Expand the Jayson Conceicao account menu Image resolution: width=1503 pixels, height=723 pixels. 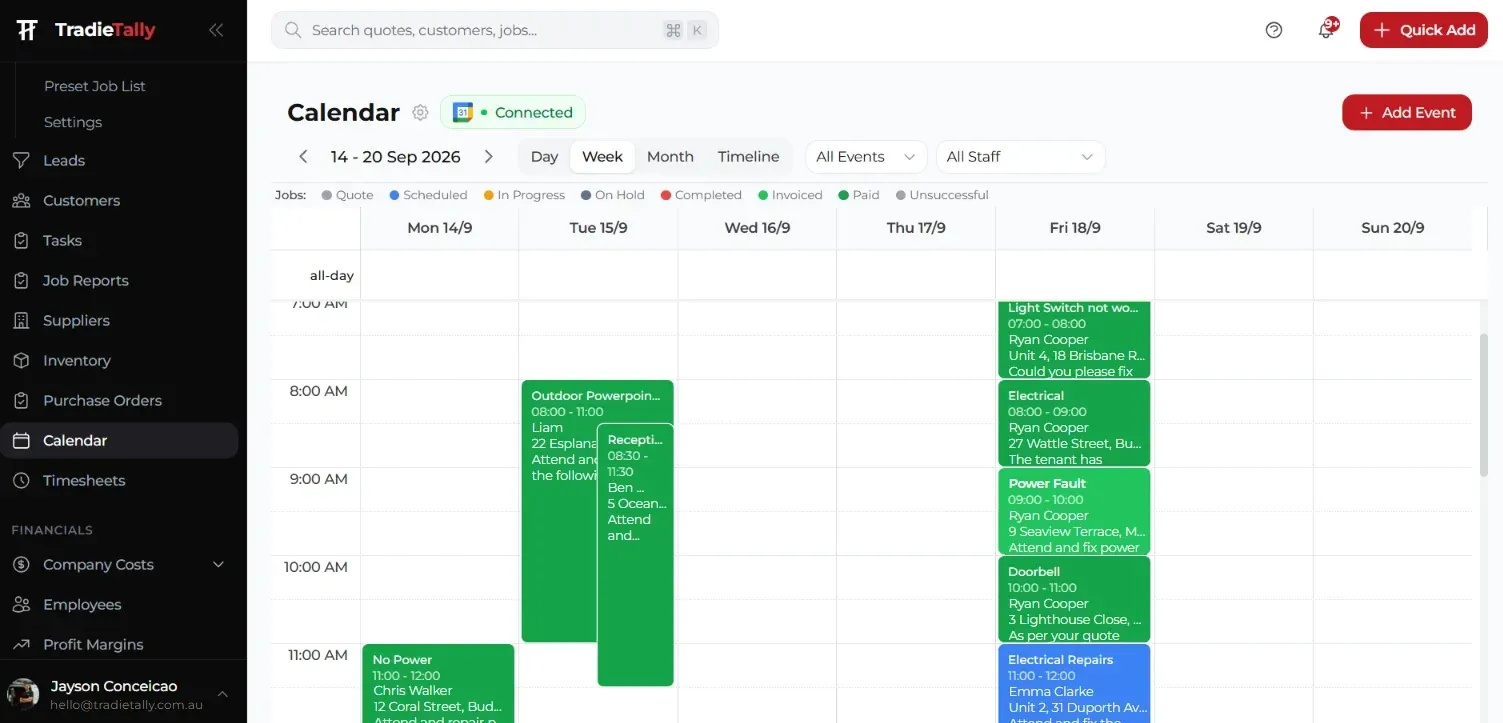tap(119, 694)
